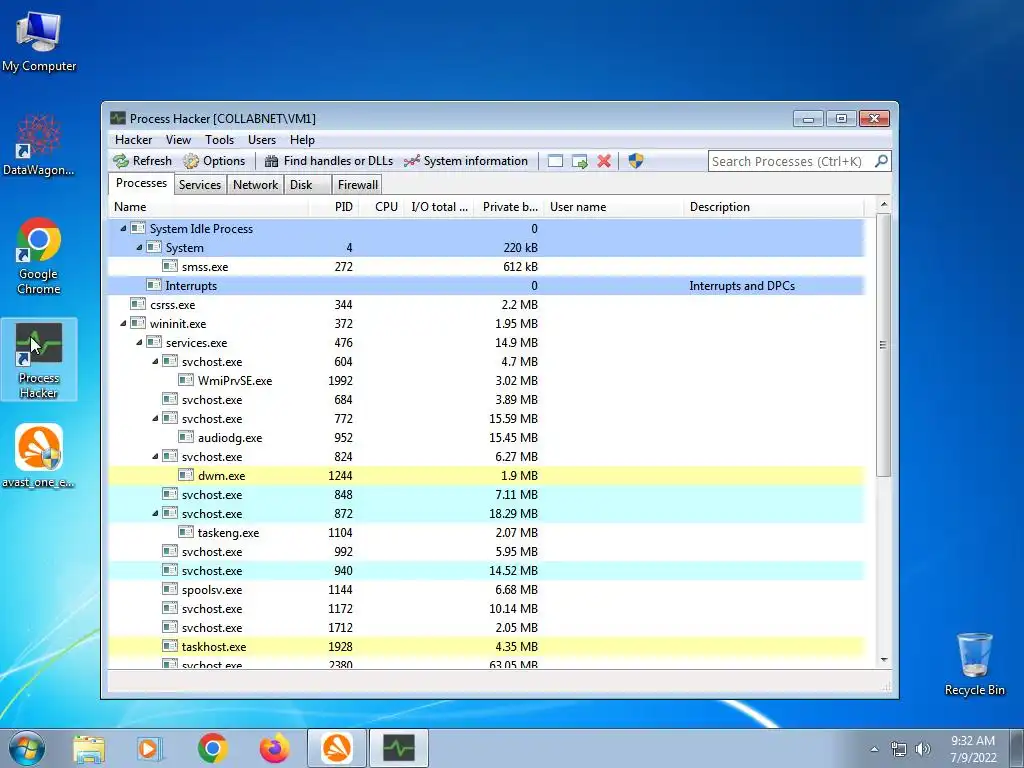Collapse svchost.exe PID 772 node

(155, 419)
